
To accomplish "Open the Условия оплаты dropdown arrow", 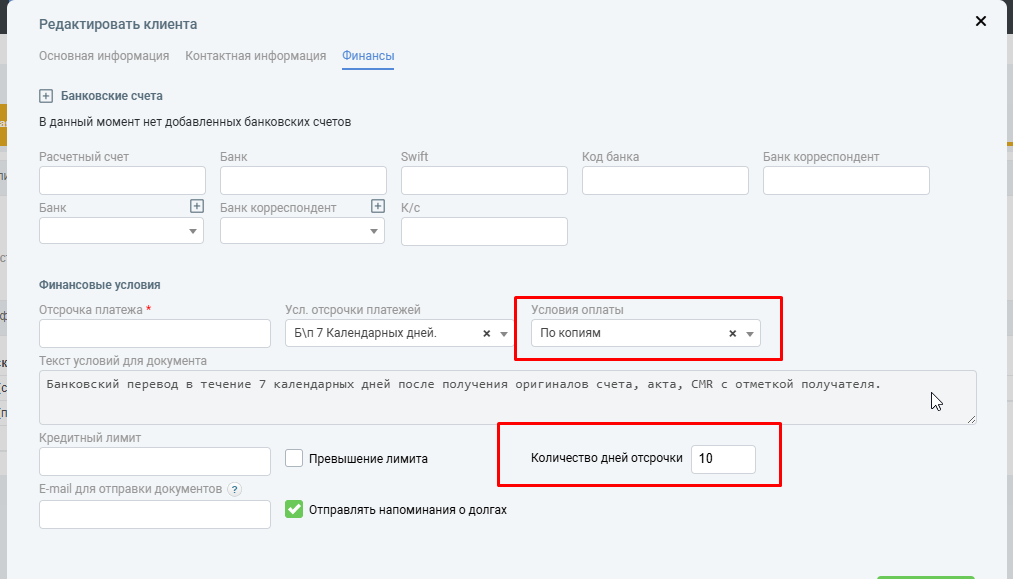I will [x=750, y=334].
